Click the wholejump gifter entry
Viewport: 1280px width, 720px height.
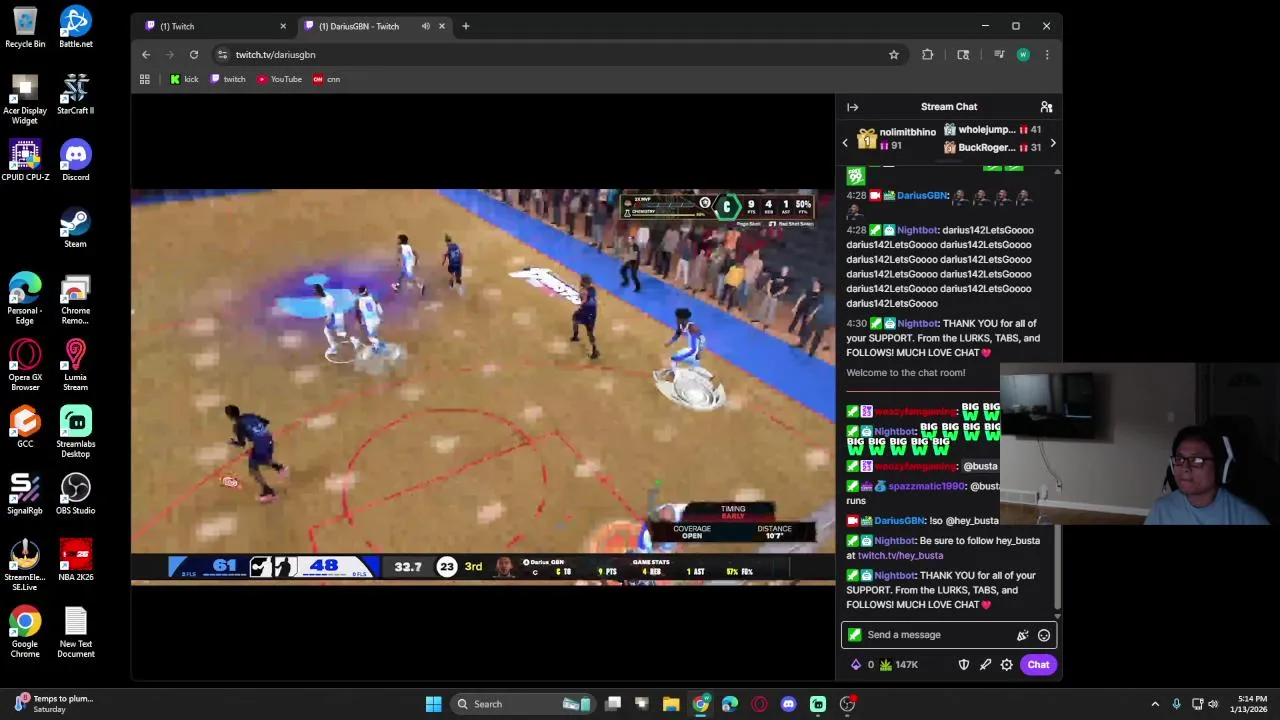pos(992,130)
